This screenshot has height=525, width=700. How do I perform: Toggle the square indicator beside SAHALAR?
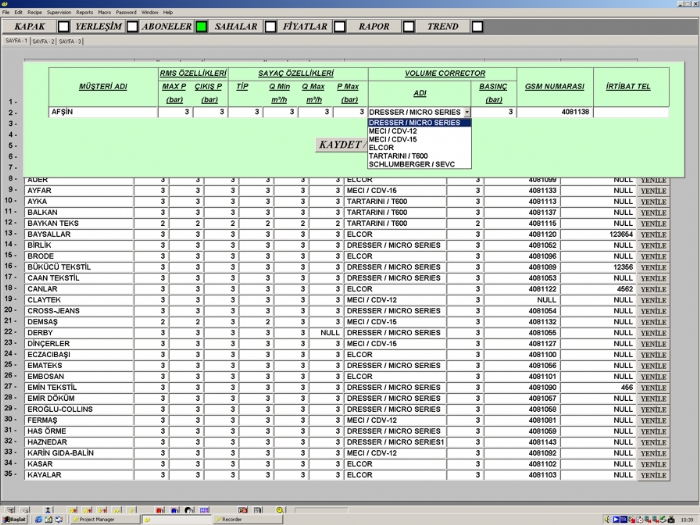coord(271,27)
